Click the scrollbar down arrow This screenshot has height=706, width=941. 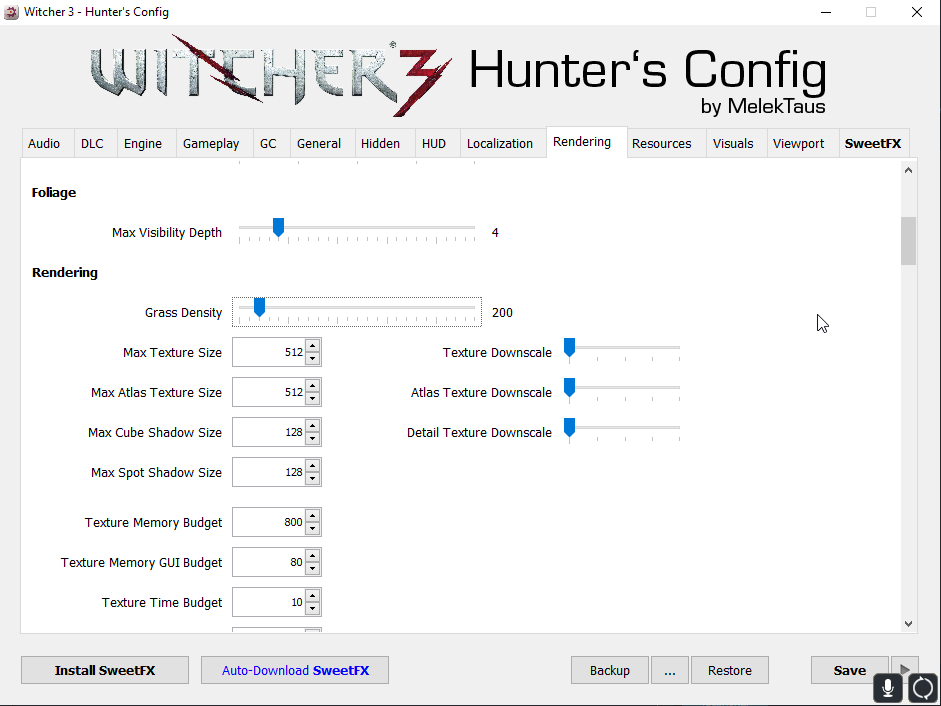909,624
